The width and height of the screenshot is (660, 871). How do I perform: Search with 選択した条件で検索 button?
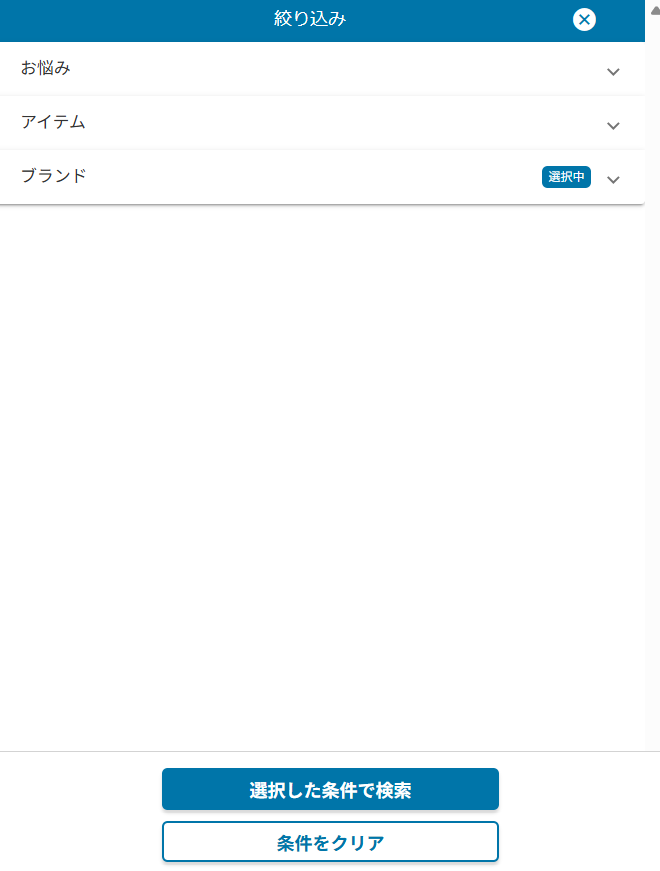[x=330, y=789]
